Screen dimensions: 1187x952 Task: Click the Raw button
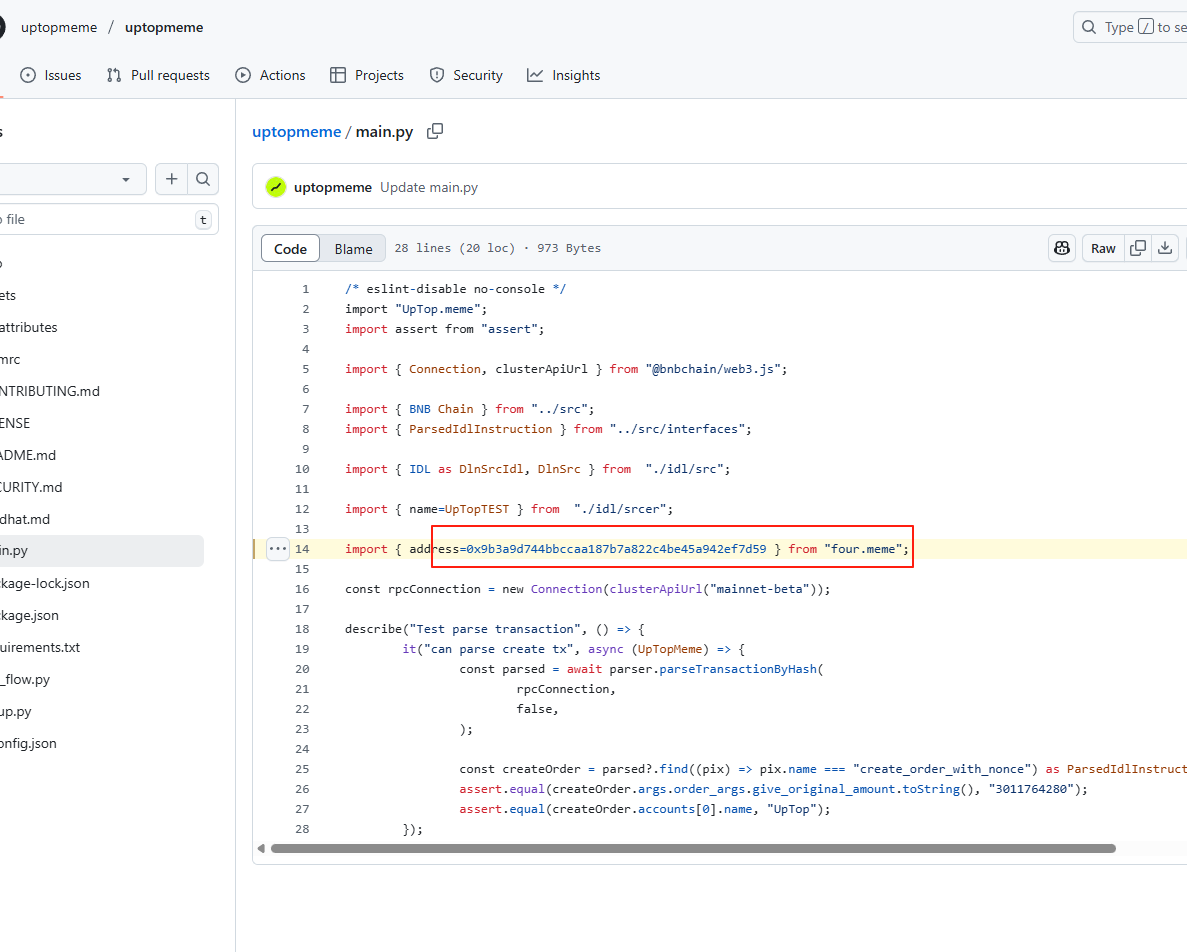tap(1103, 248)
